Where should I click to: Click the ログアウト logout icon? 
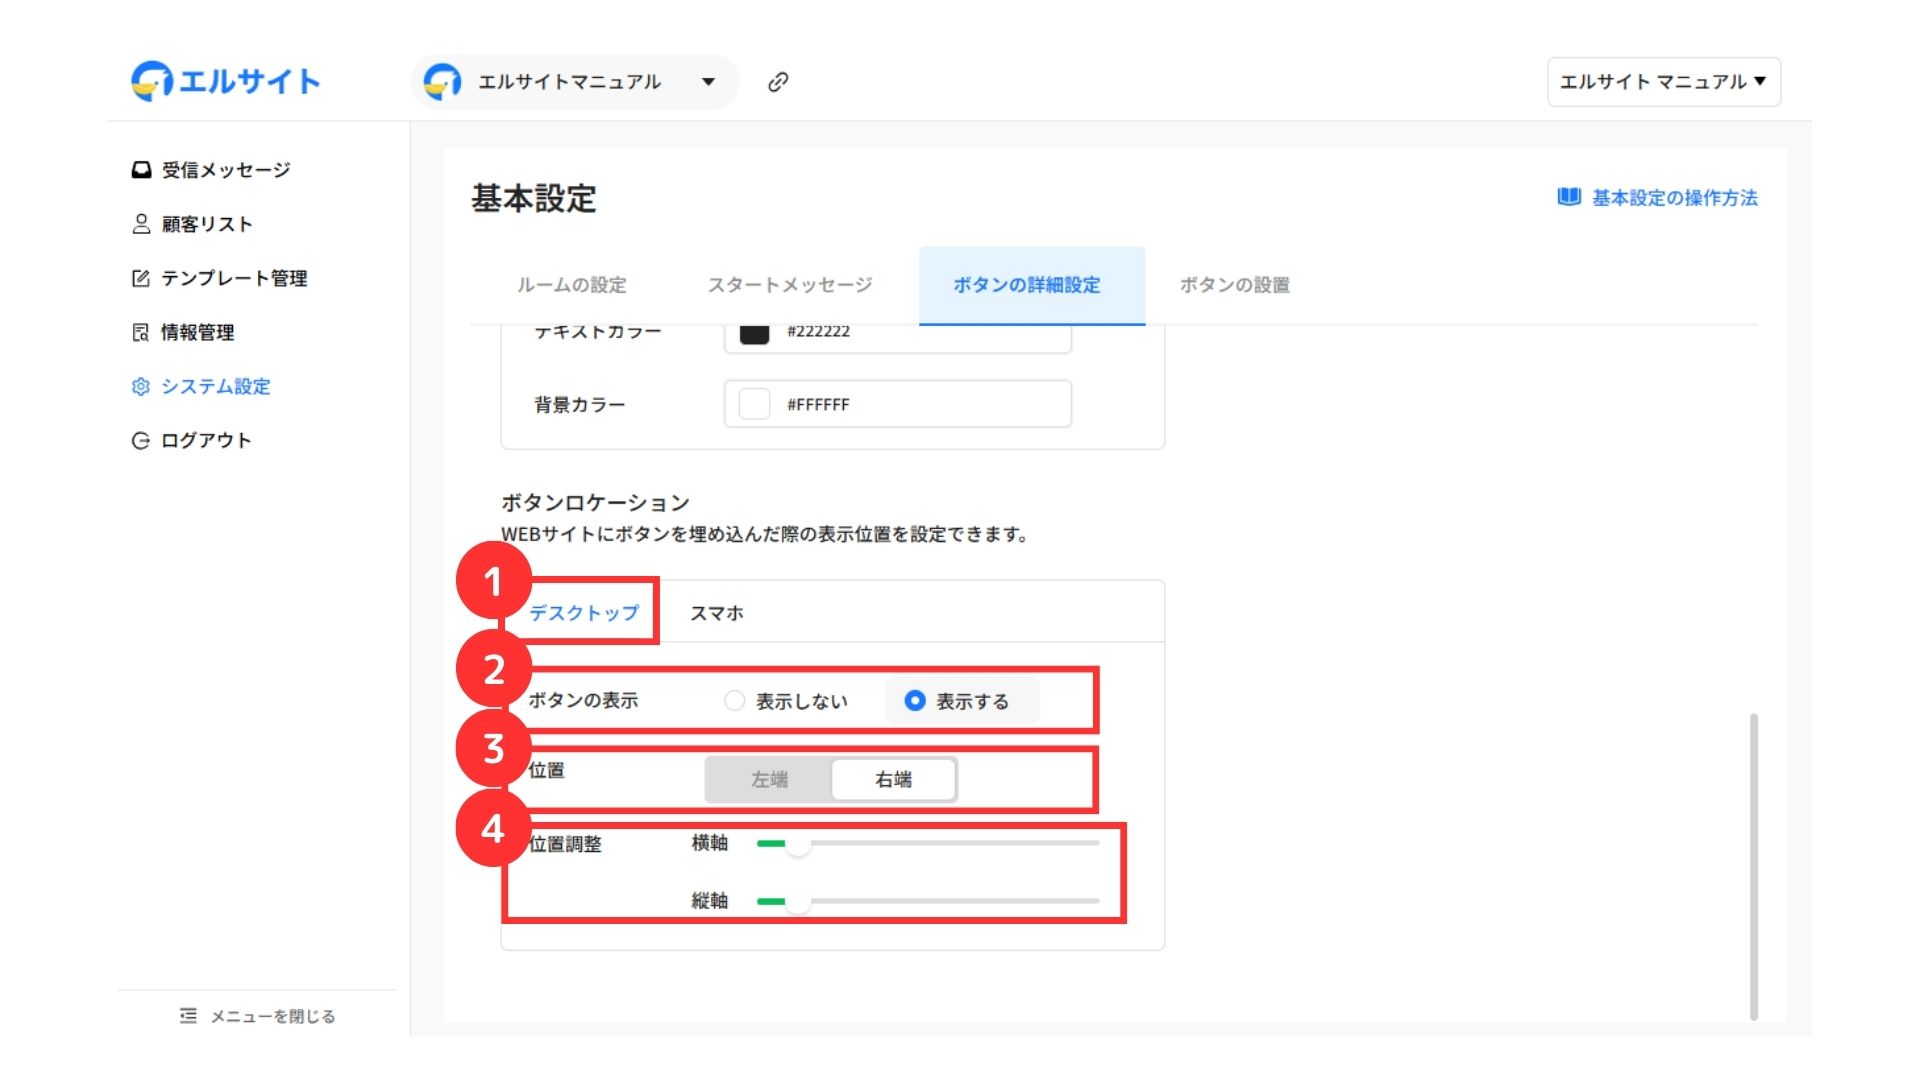(141, 440)
